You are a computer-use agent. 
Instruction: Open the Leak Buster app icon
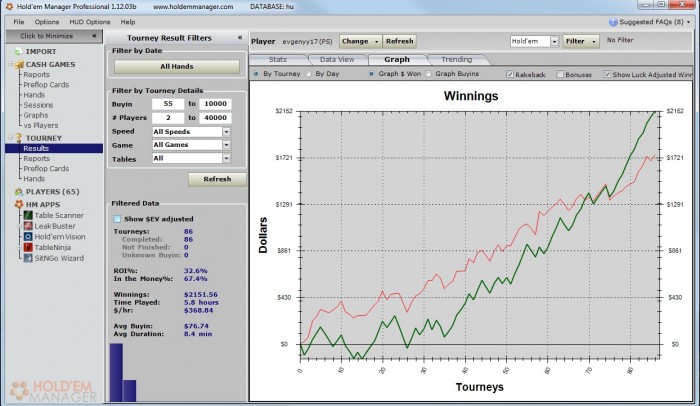click(x=28, y=226)
